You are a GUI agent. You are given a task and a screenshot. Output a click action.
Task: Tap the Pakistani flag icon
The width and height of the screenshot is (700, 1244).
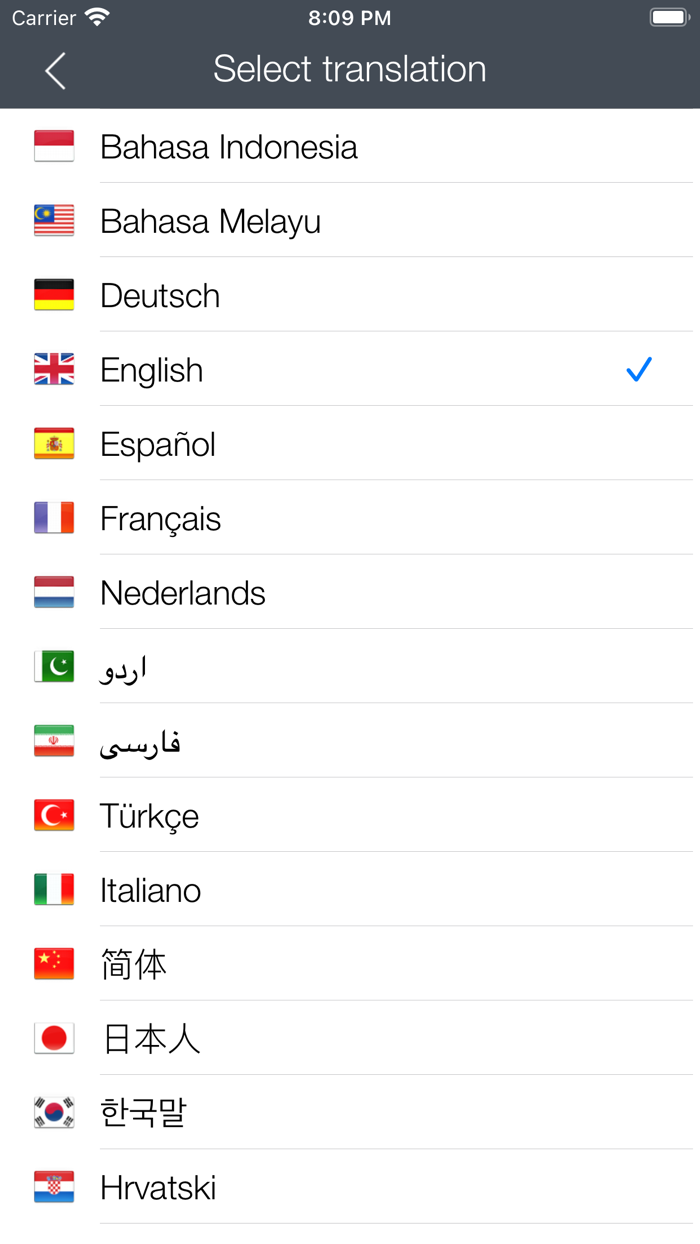54,667
